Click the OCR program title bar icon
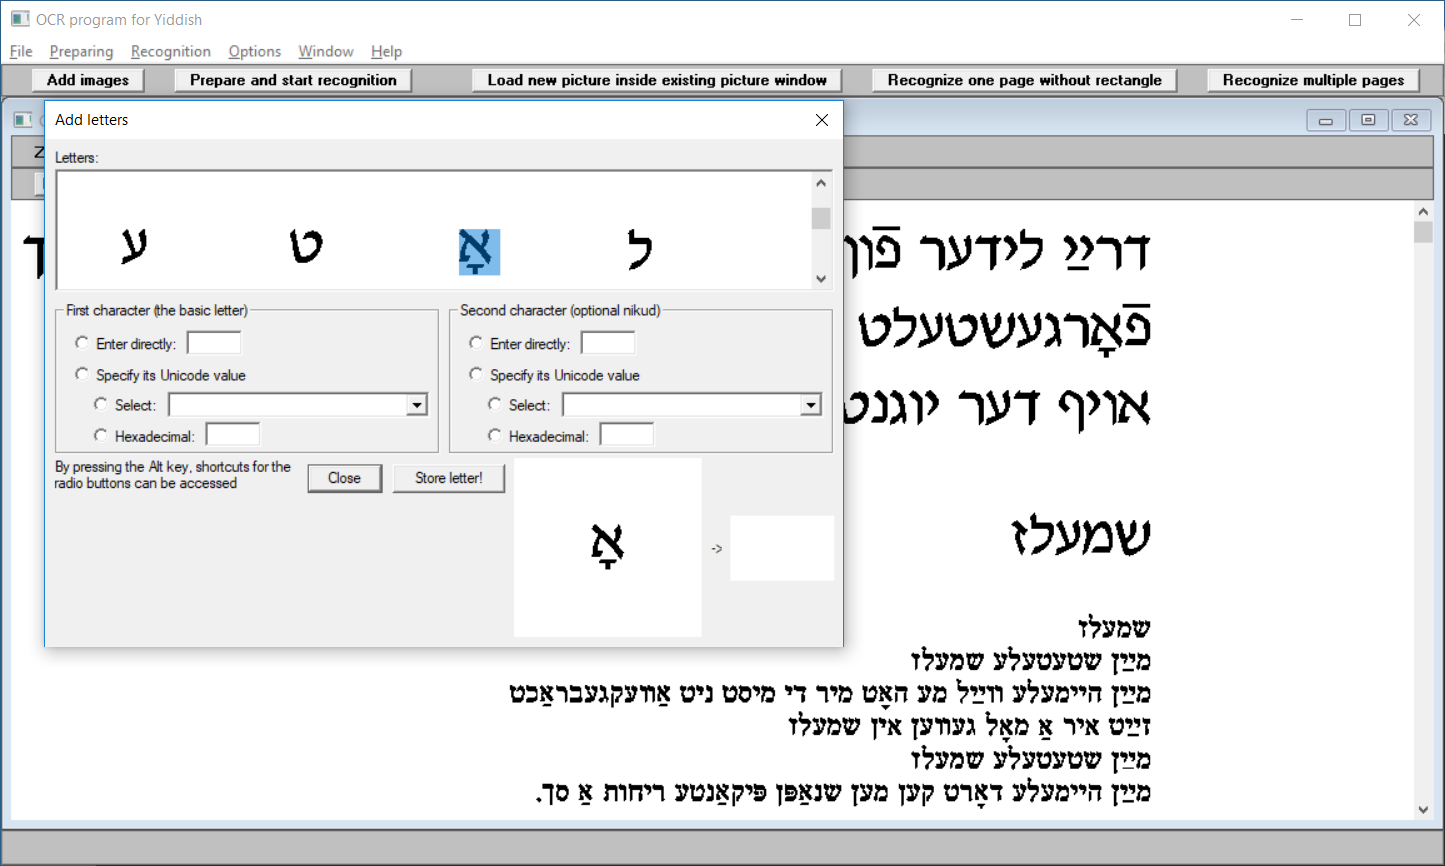This screenshot has width=1445, height=866. click(20, 19)
